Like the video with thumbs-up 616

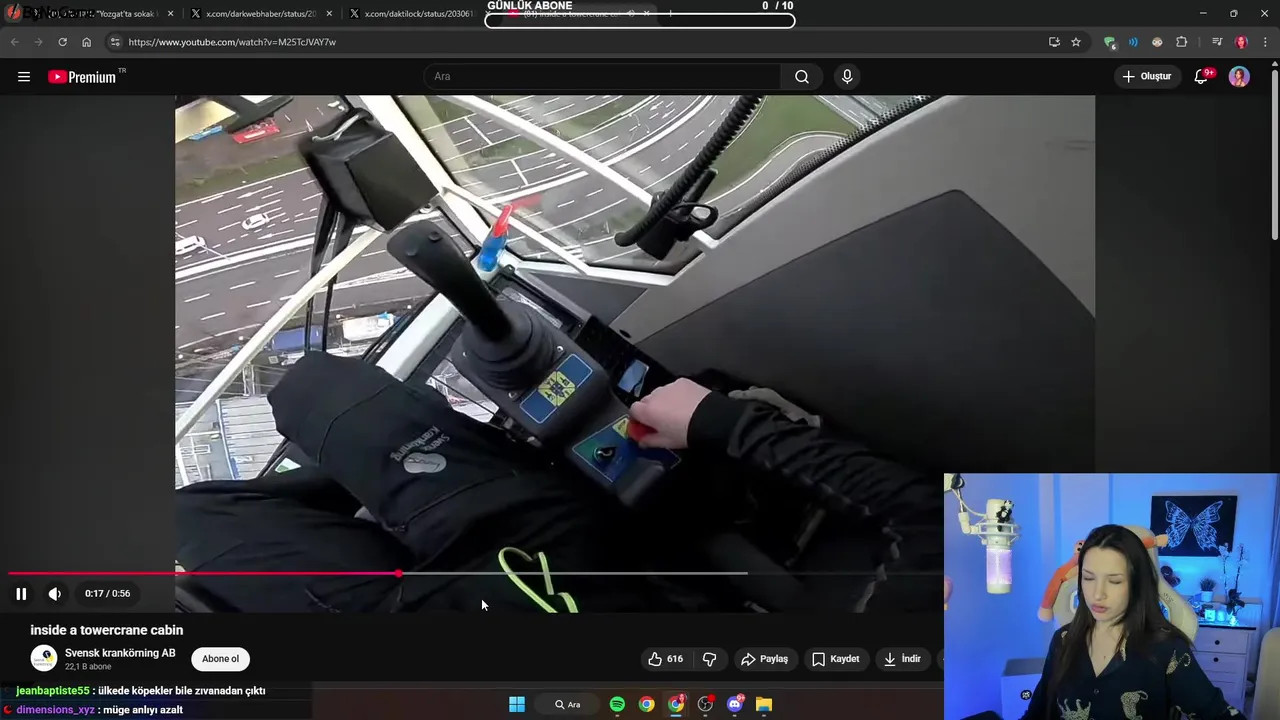665,659
